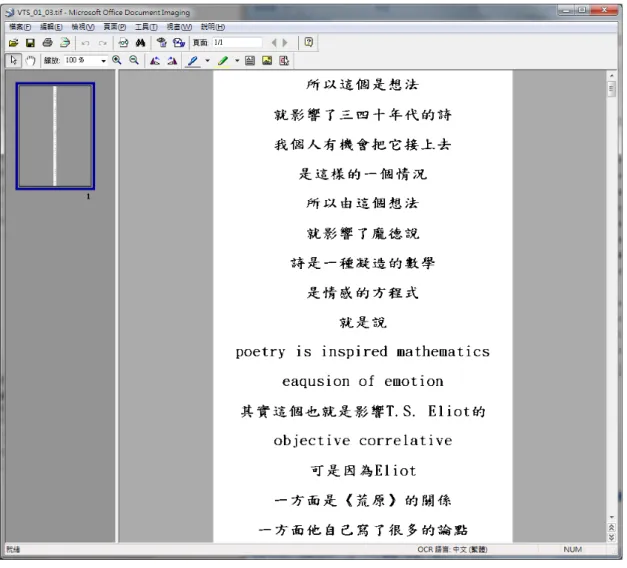This screenshot has height=568, width=627.
Task: Expand the Highlighter options dropdown arrow
Action: [x=238, y=61]
